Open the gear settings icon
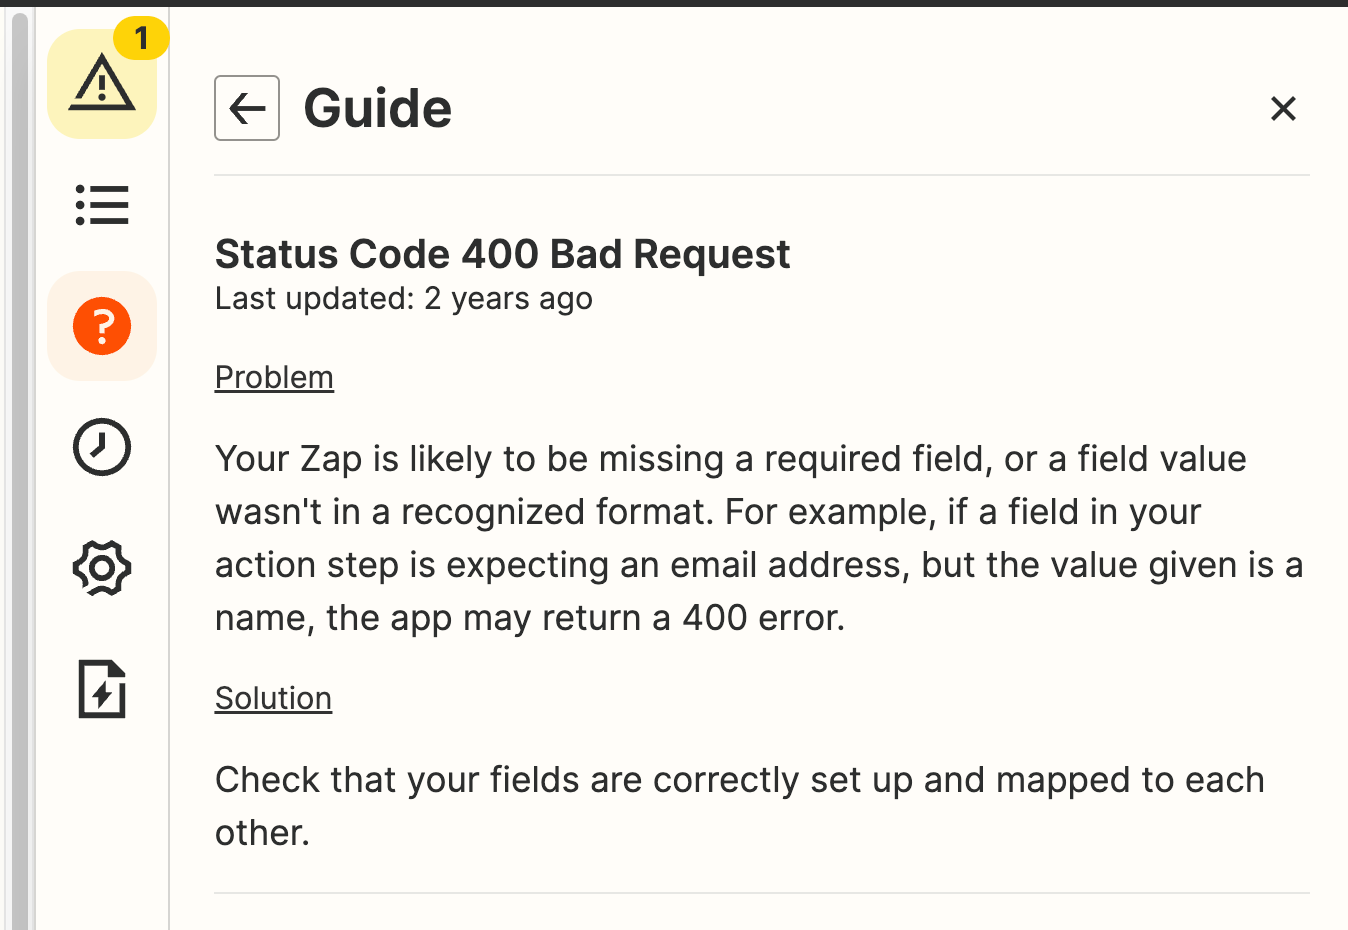 [102, 568]
